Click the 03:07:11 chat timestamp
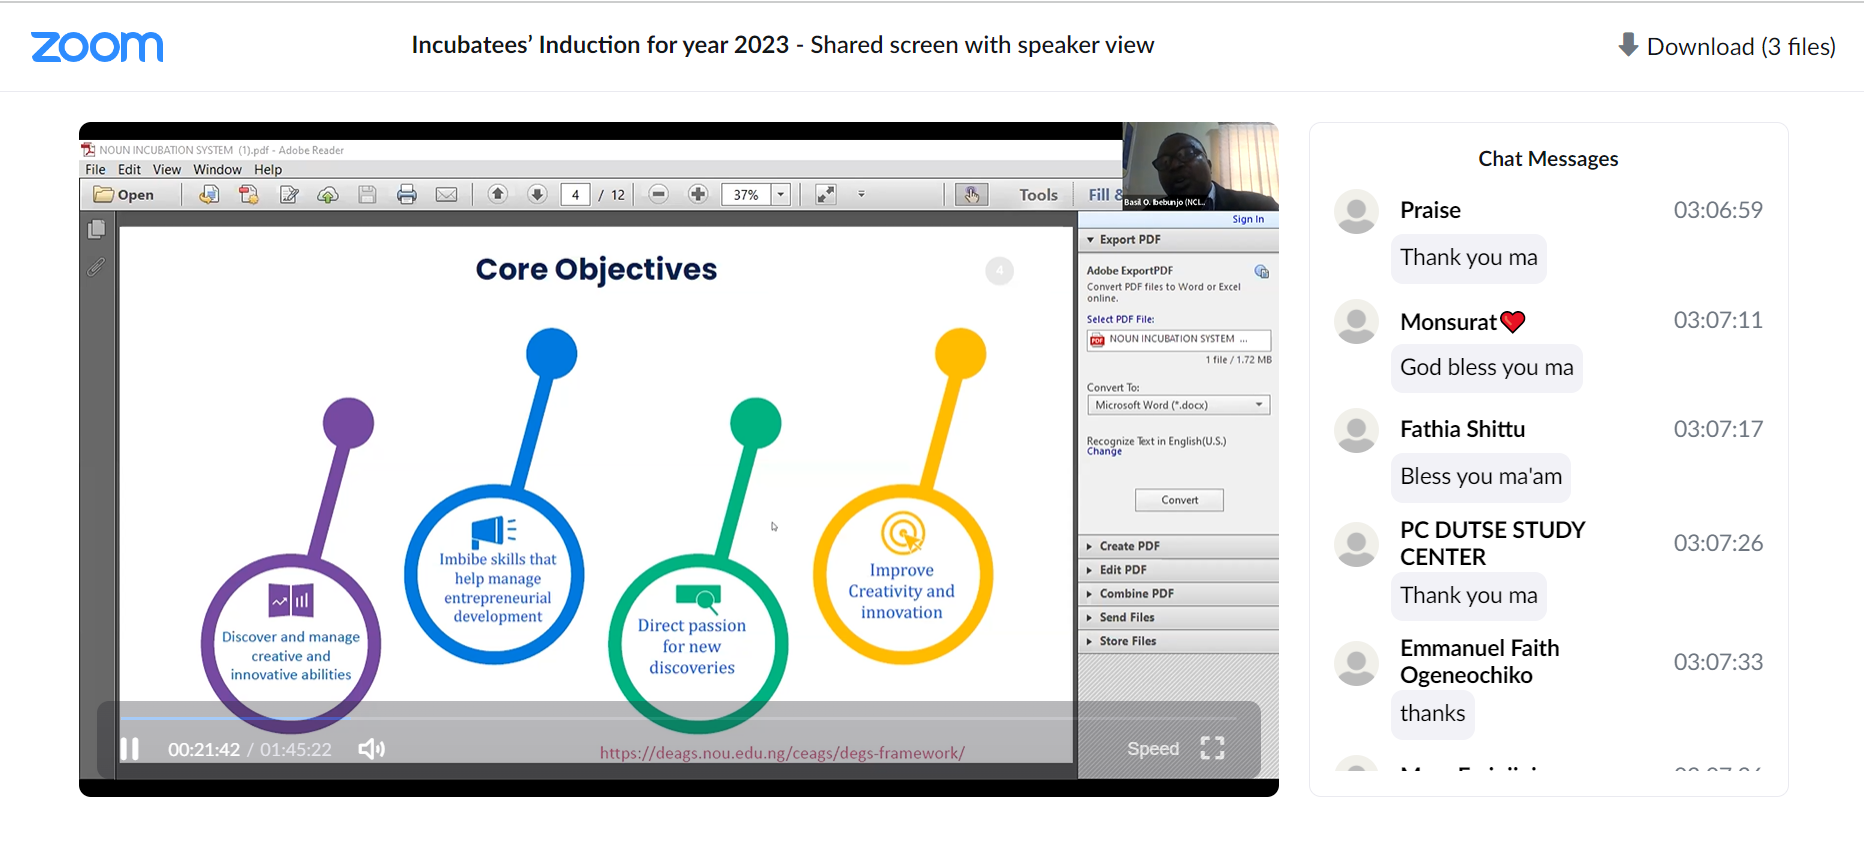This screenshot has width=1864, height=854. pyautogui.click(x=1718, y=320)
